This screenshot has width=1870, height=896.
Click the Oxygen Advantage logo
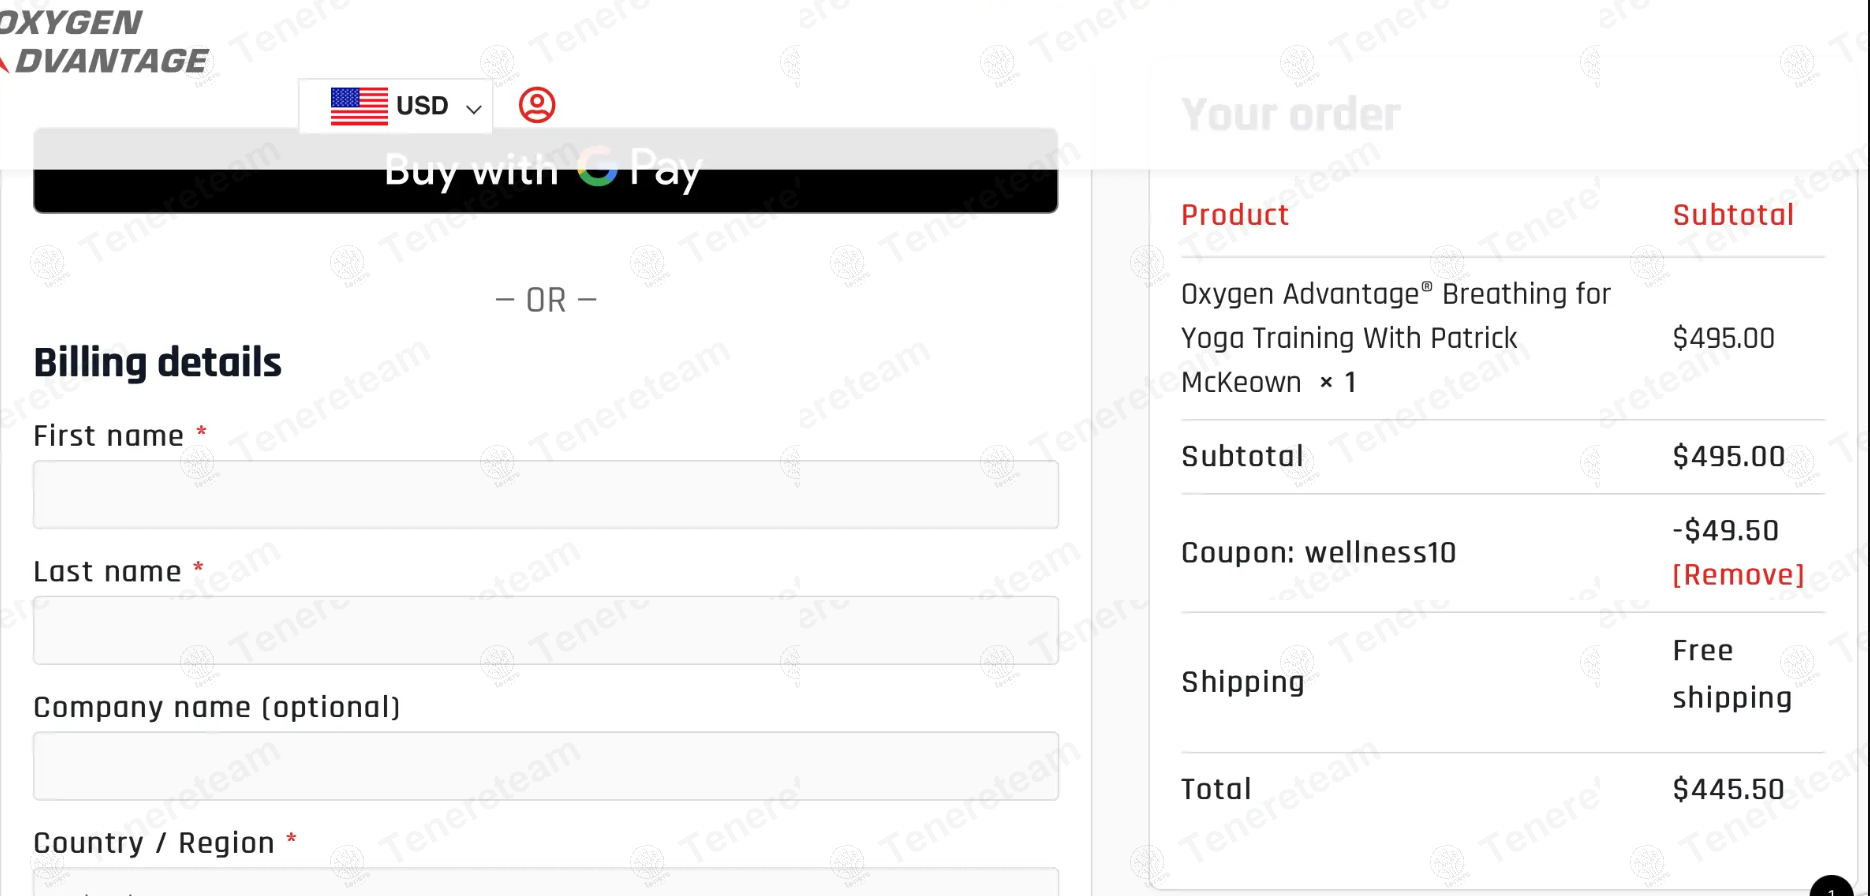(104, 42)
